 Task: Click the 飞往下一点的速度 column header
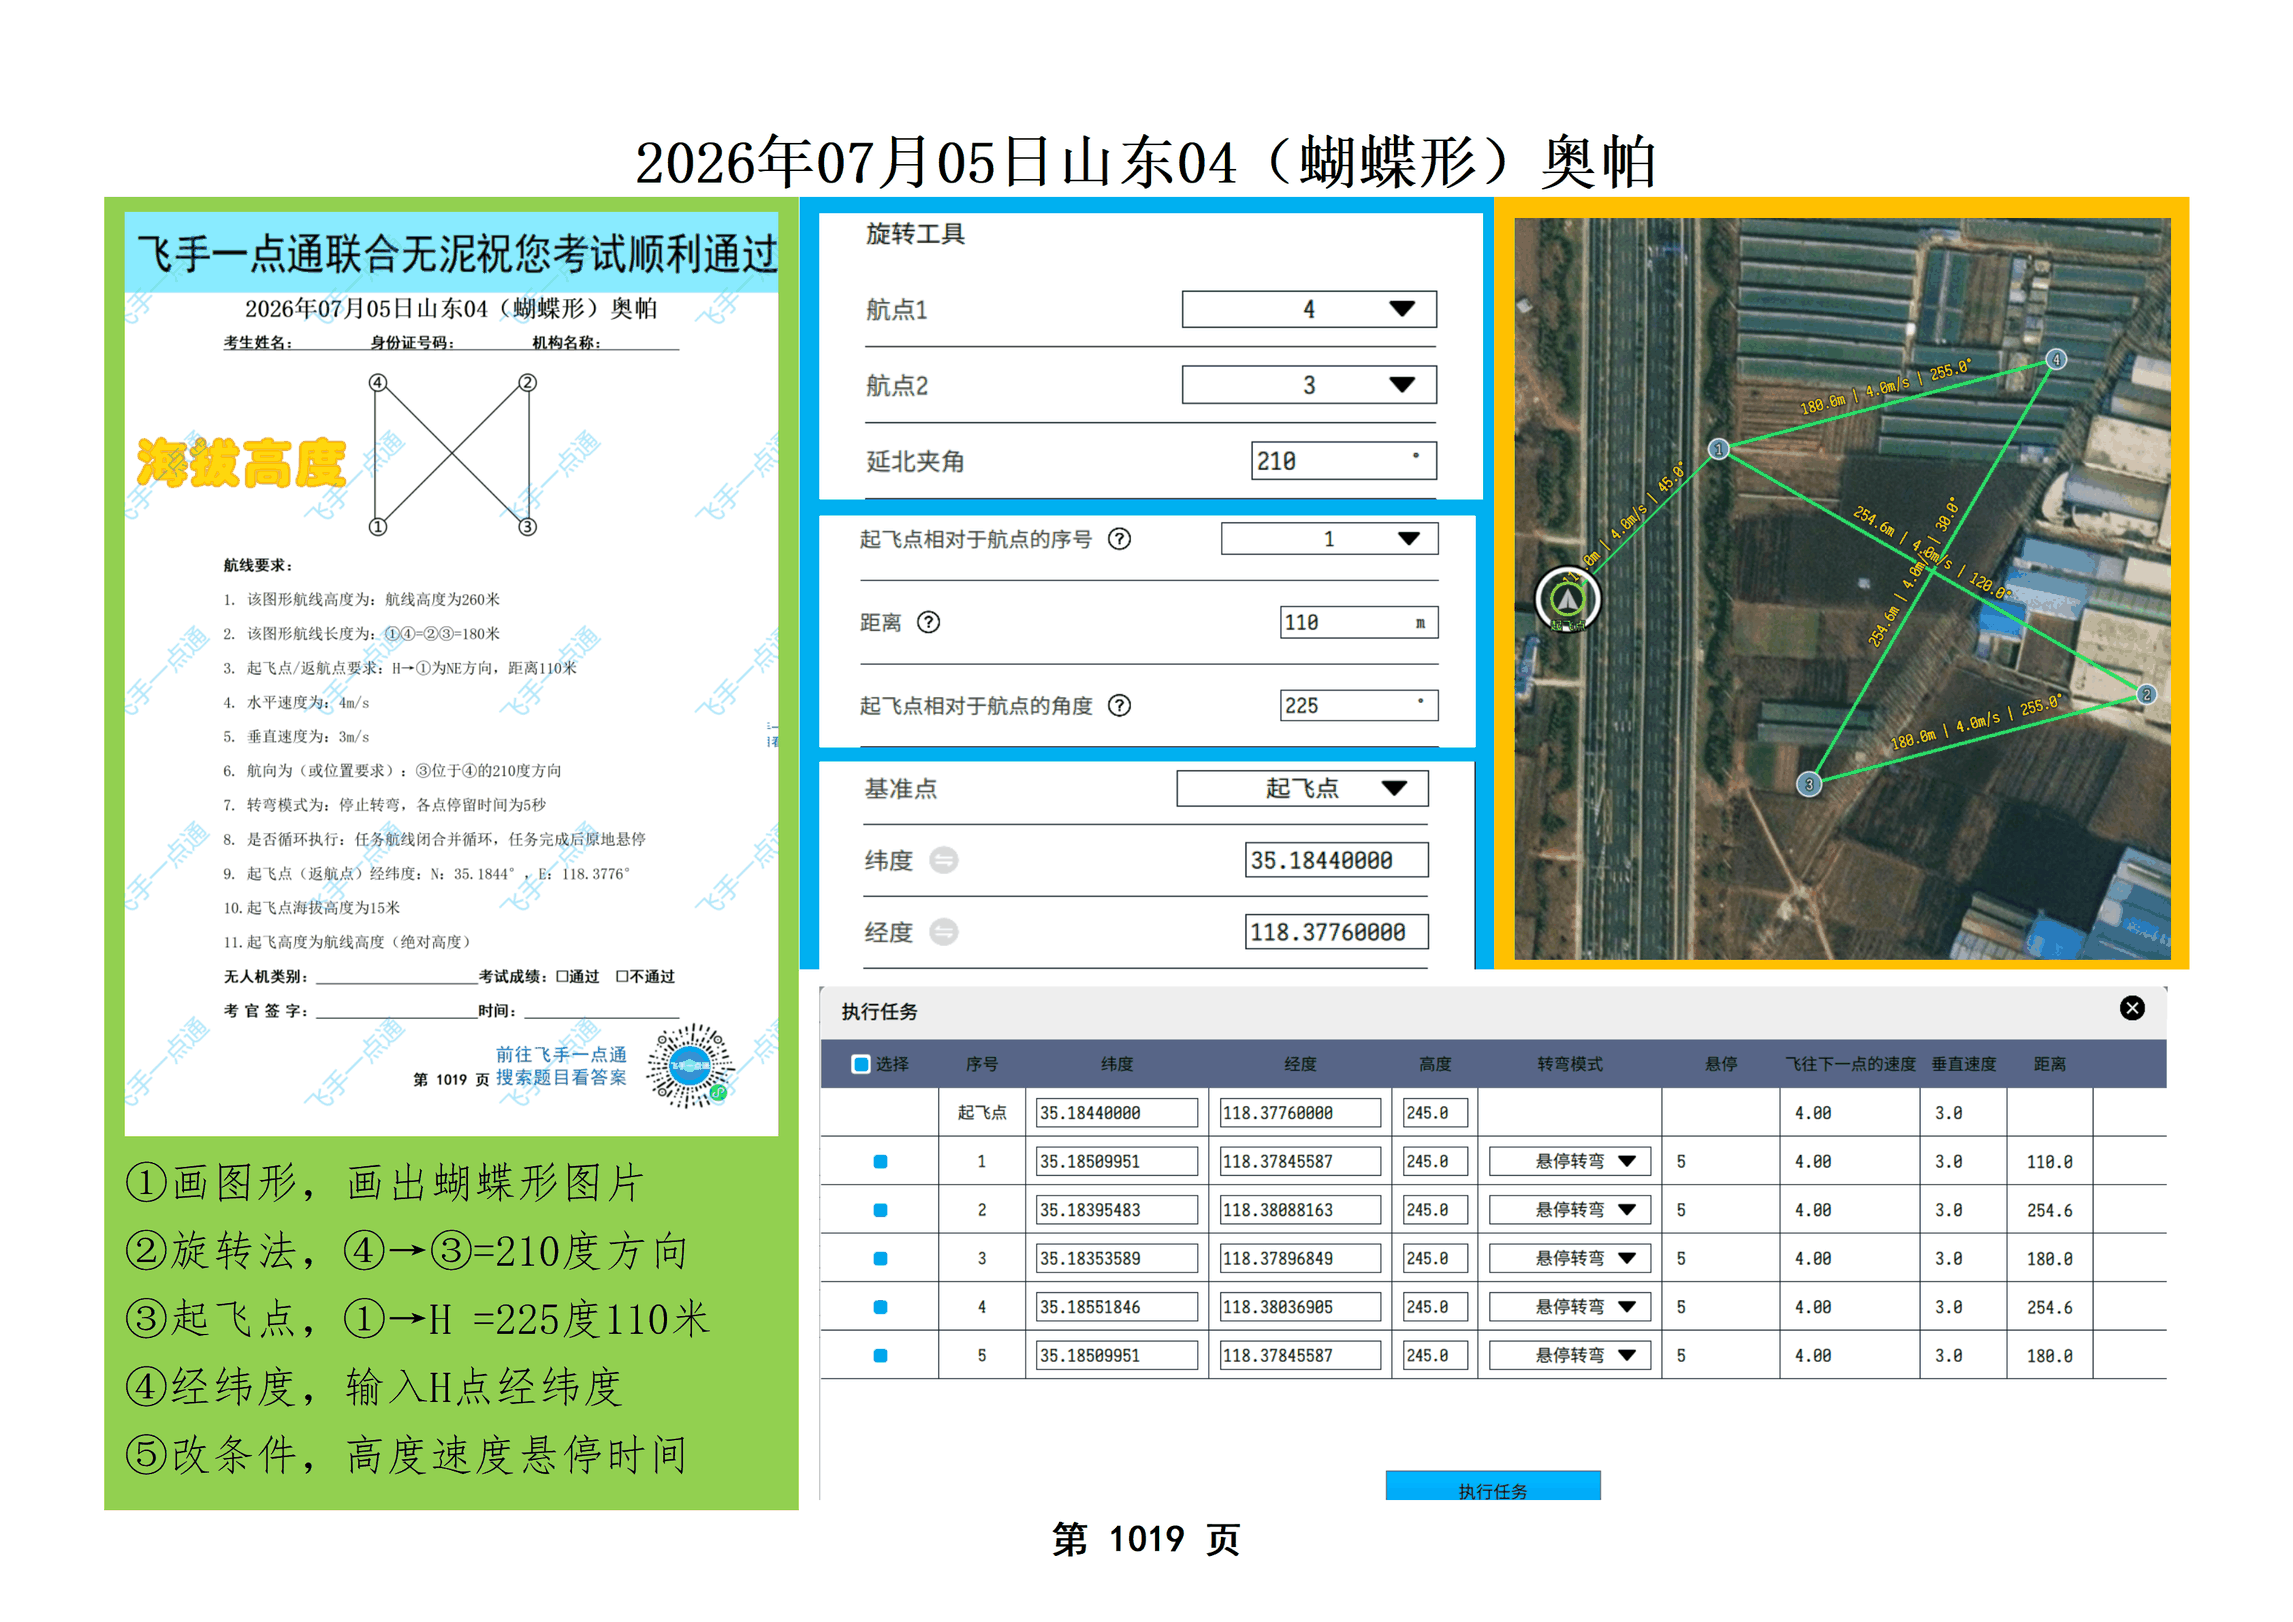(1850, 1064)
